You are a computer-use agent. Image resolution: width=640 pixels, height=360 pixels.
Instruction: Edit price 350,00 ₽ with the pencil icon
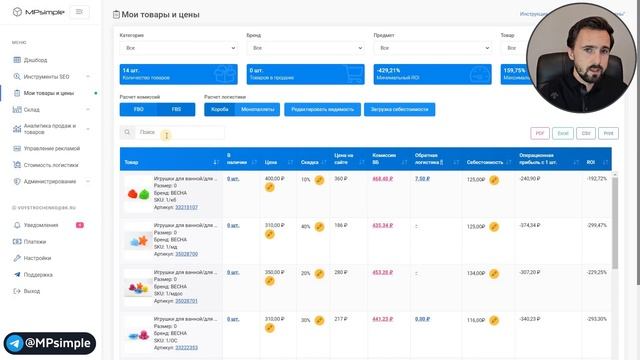[269, 281]
